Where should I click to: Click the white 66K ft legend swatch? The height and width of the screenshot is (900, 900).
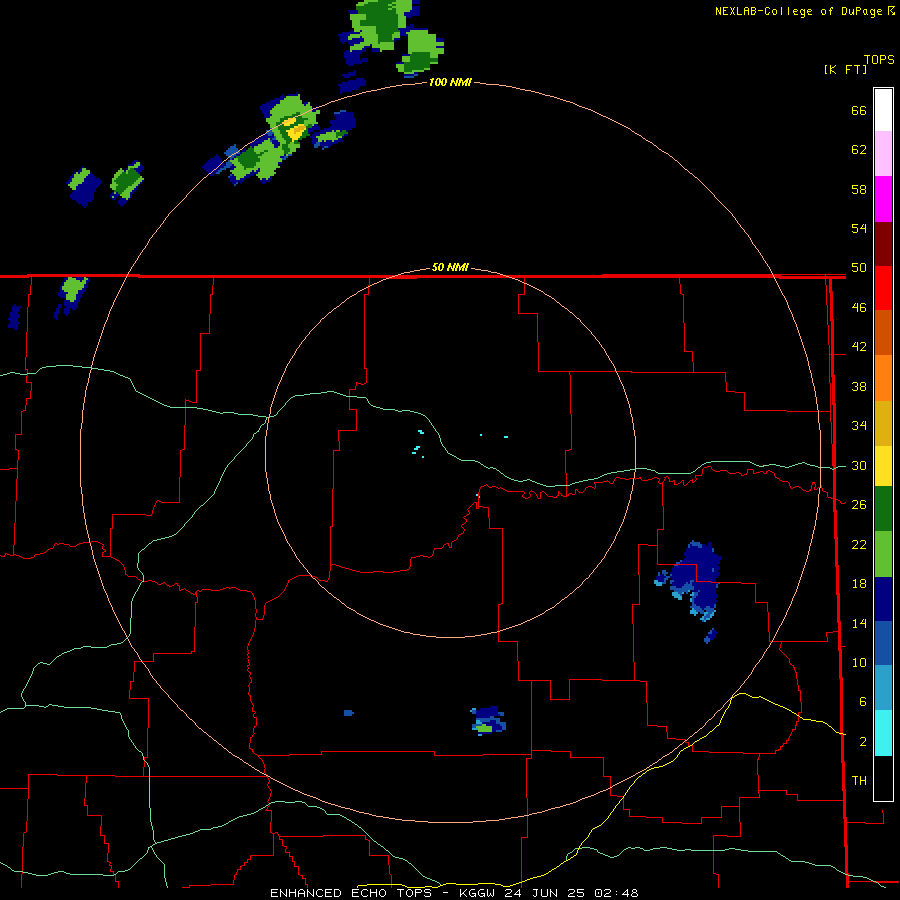point(883,110)
